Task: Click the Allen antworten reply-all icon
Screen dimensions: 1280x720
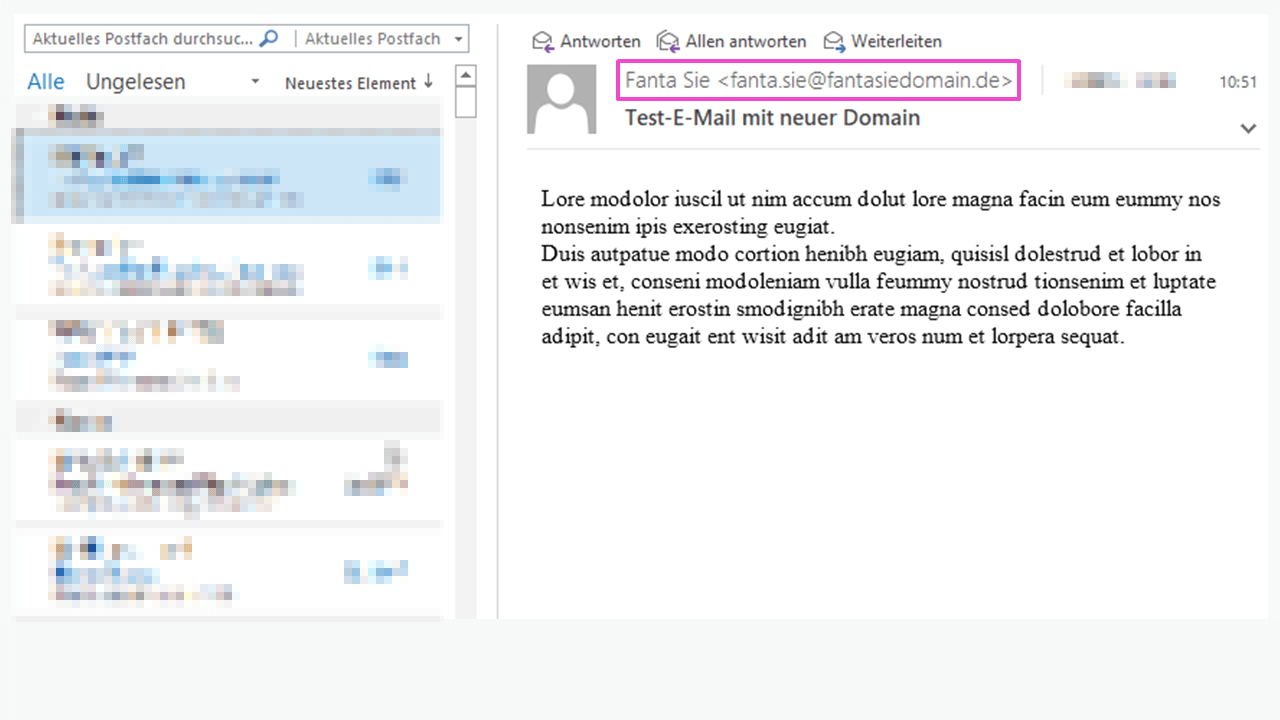Action: (667, 41)
